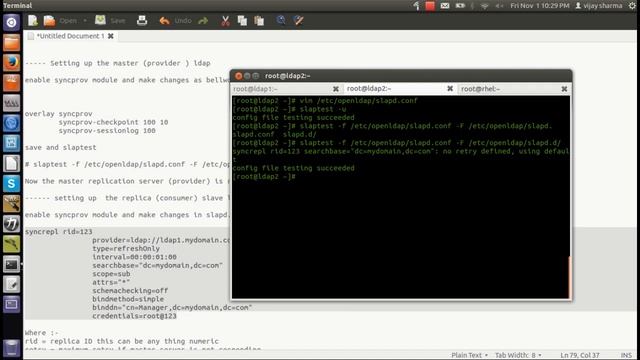Viewport: 640px width, 360px height.
Task: Click the New document icon in gedit toolbar
Action: (x=33, y=20)
